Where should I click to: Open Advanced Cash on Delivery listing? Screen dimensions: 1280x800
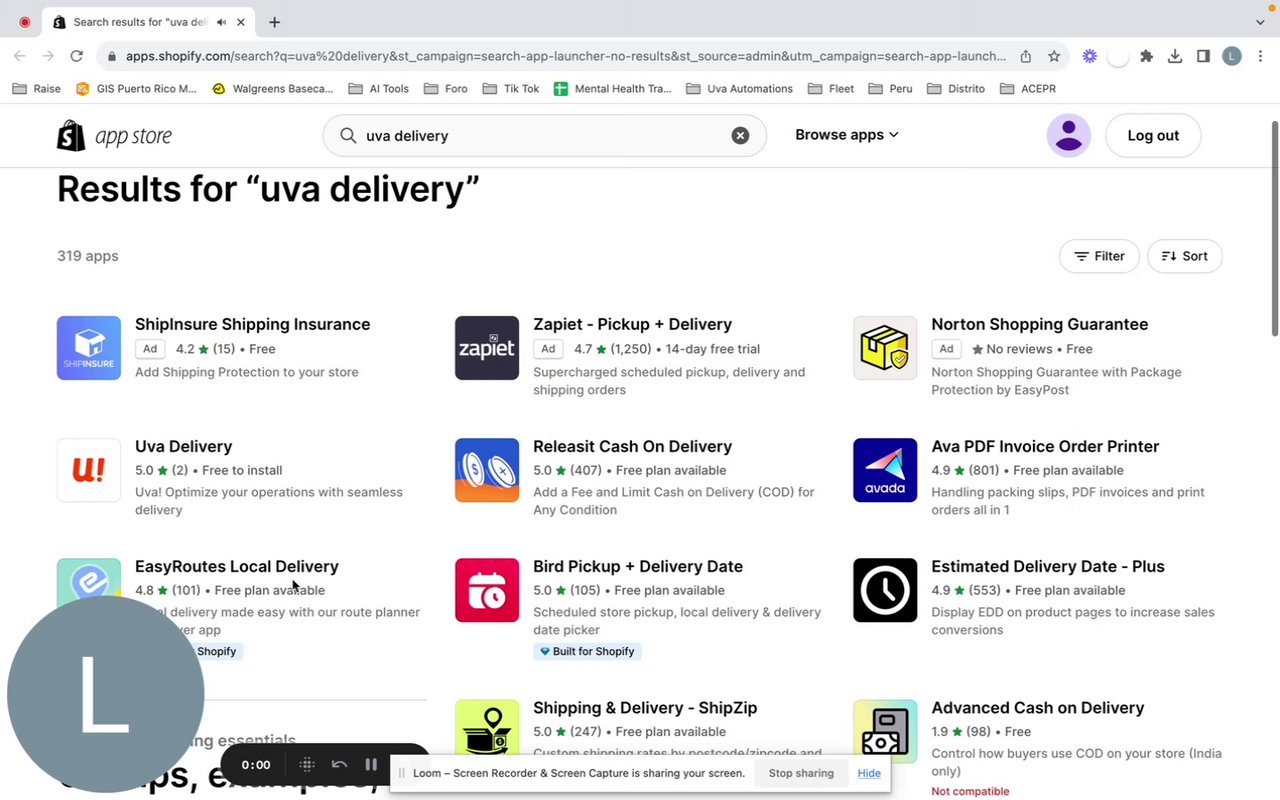coord(1037,707)
